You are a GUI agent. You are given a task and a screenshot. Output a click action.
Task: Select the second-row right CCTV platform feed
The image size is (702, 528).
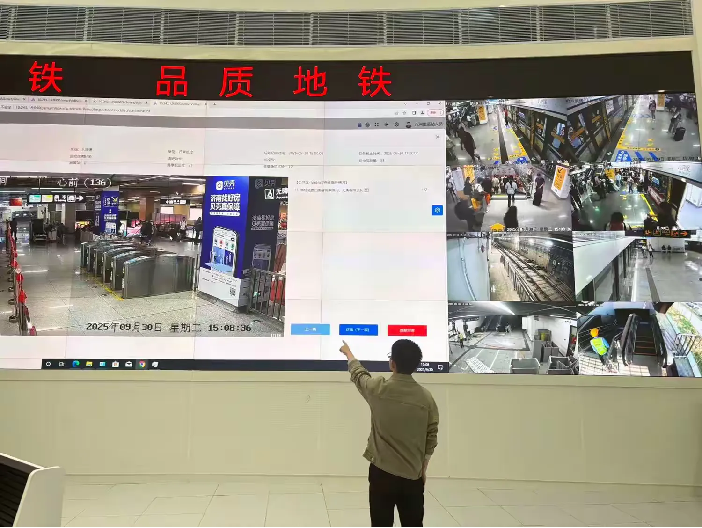(x=636, y=197)
